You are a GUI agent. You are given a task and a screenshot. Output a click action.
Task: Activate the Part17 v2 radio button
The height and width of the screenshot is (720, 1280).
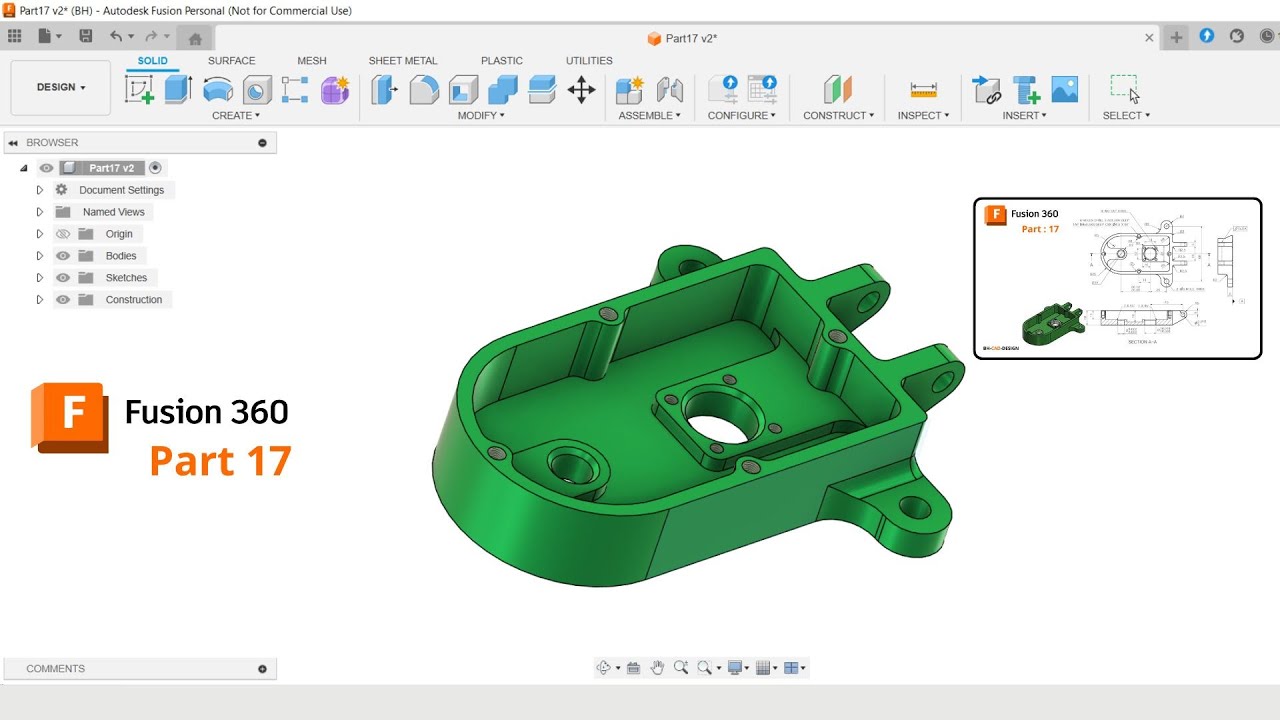pos(155,168)
